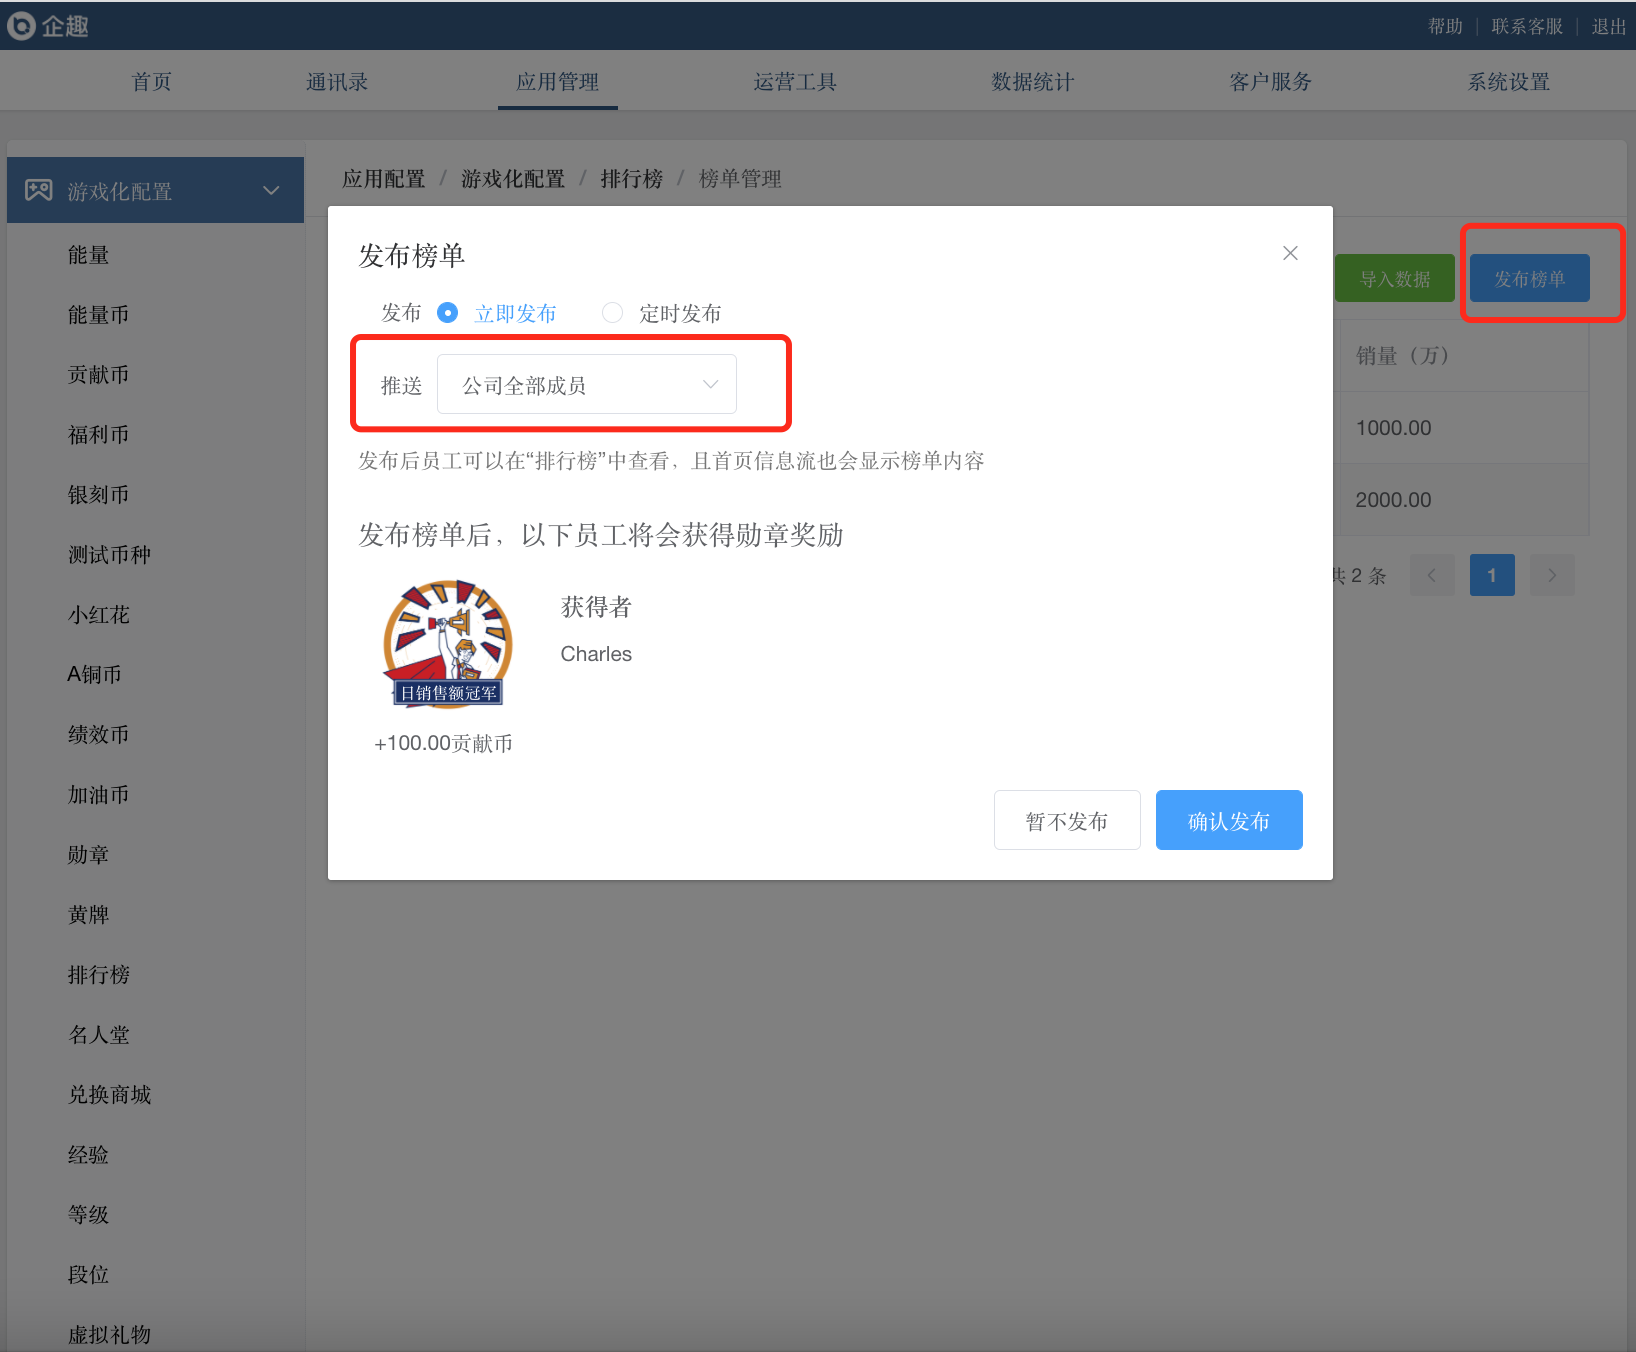Screen dimensions: 1636x1352
Task: Open 帮助 link in header
Action: [1446, 26]
